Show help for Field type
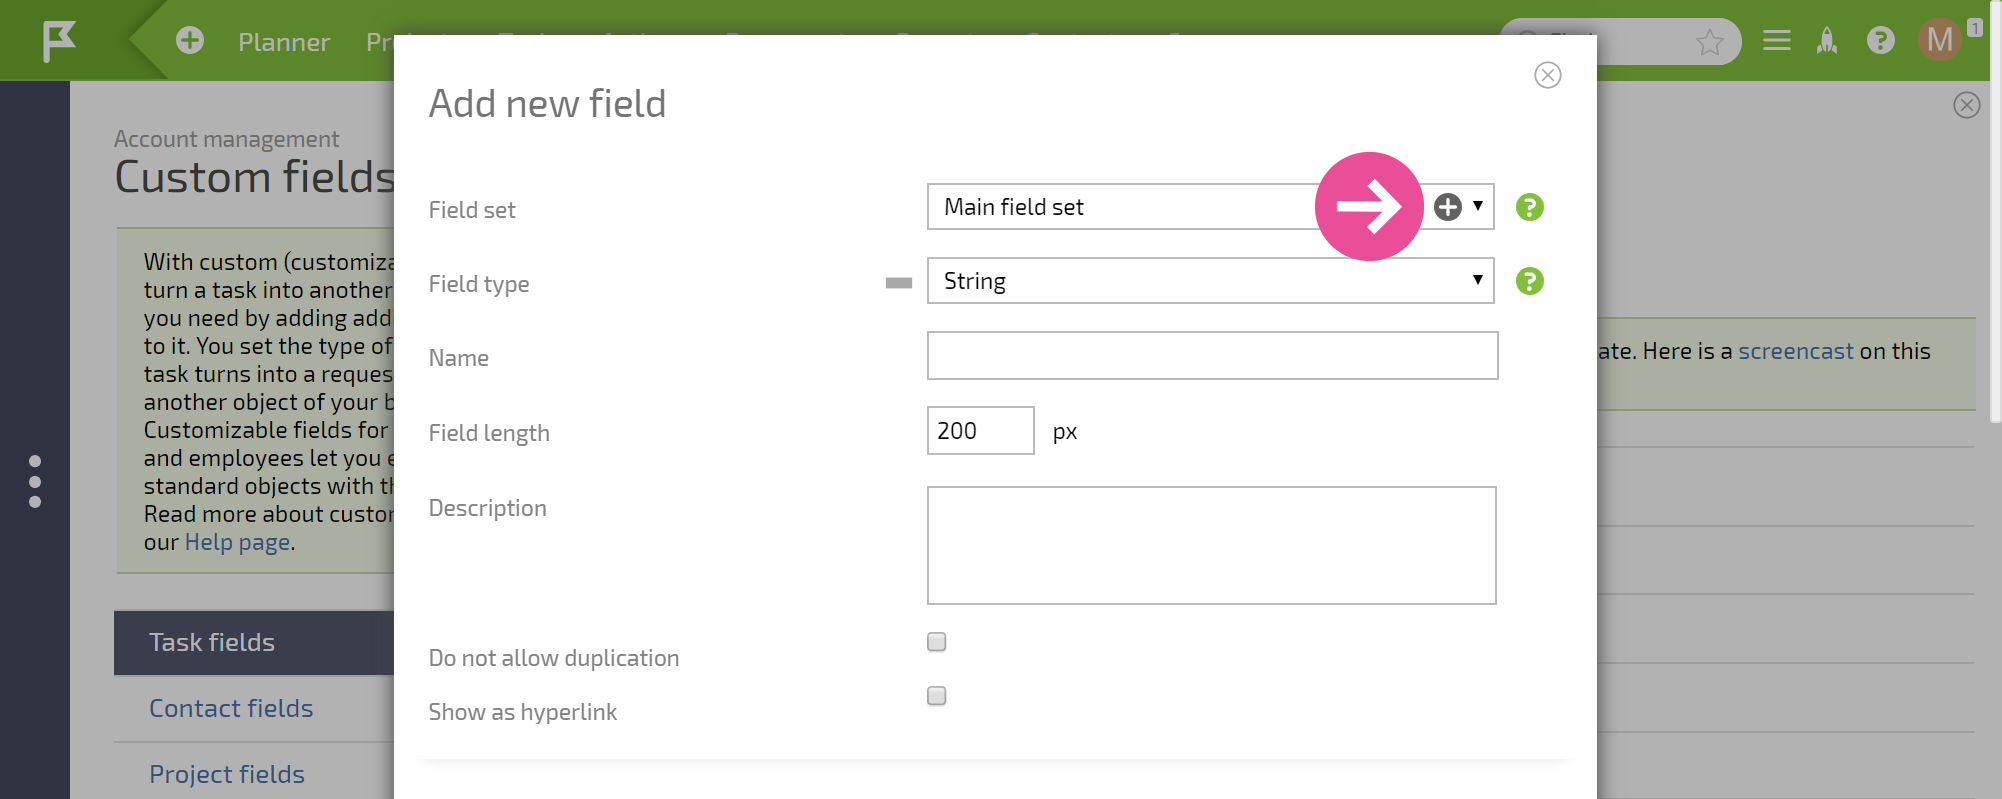This screenshot has width=2002, height=799. pyautogui.click(x=1530, y=281)
